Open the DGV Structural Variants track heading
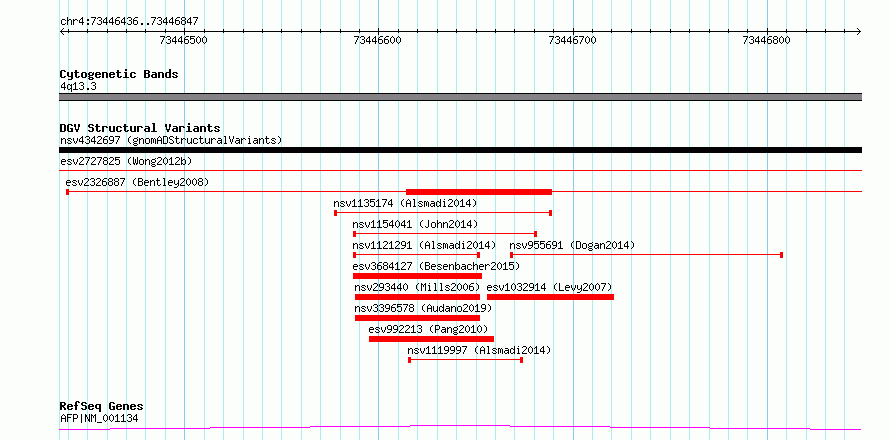This screenshot has height=440, width=890. [x=140, y=128]
